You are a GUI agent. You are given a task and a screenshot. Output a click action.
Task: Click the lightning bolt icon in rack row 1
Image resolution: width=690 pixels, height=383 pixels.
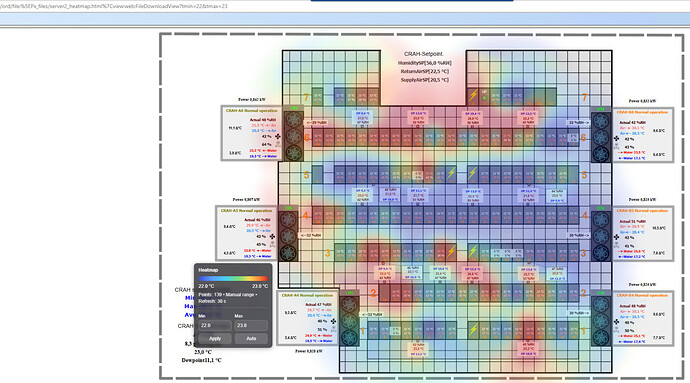coord(473,330)
